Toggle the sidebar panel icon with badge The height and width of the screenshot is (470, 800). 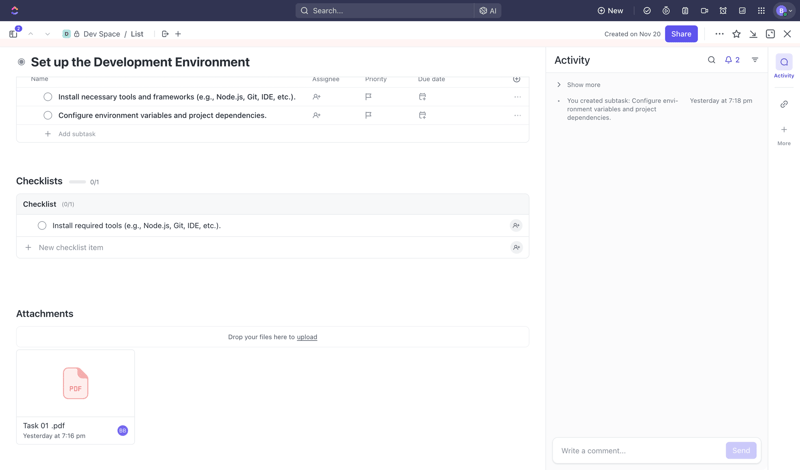(x=14, y=34)
